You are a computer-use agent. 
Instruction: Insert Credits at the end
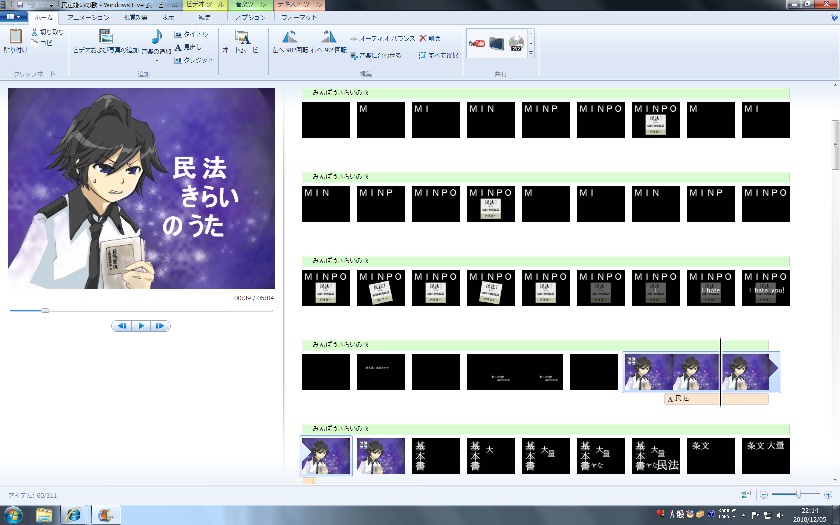pos(194,60)
